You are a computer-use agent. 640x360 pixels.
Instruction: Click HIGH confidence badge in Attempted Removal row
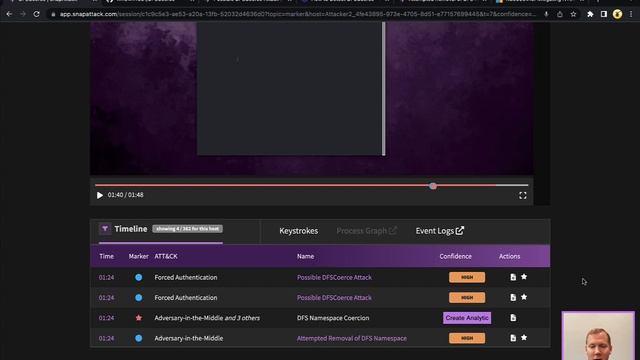coord(467,338)
